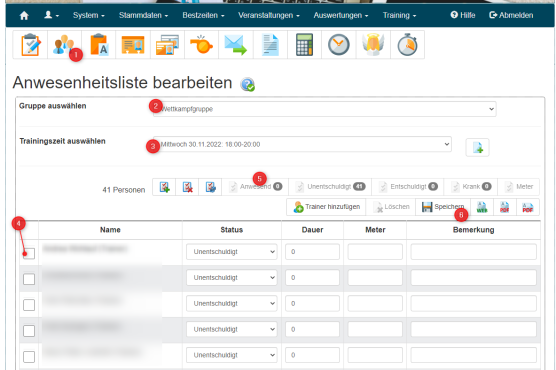Open the blue document page toolbar icon
The image size is (556, 370).
click(x=270, y=45)
